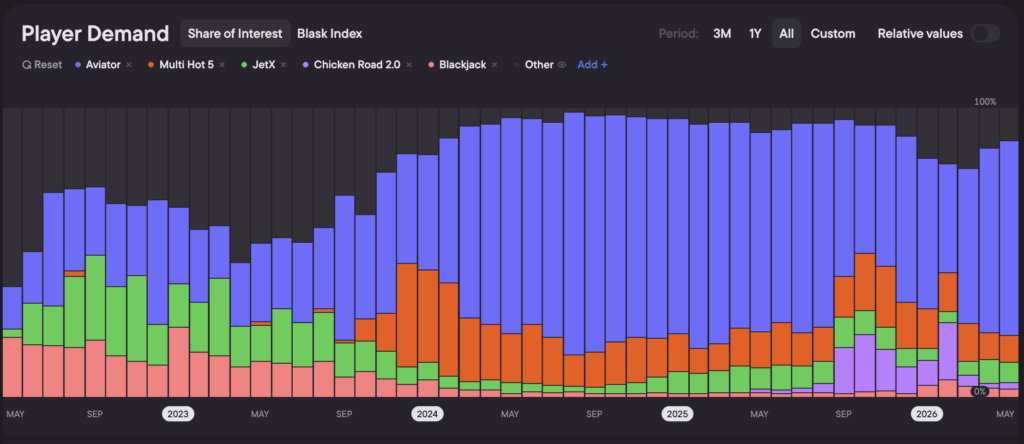Screen dimensions: 1024x444
Task: Switch to Blask Index tab
Action: point(329,33)
